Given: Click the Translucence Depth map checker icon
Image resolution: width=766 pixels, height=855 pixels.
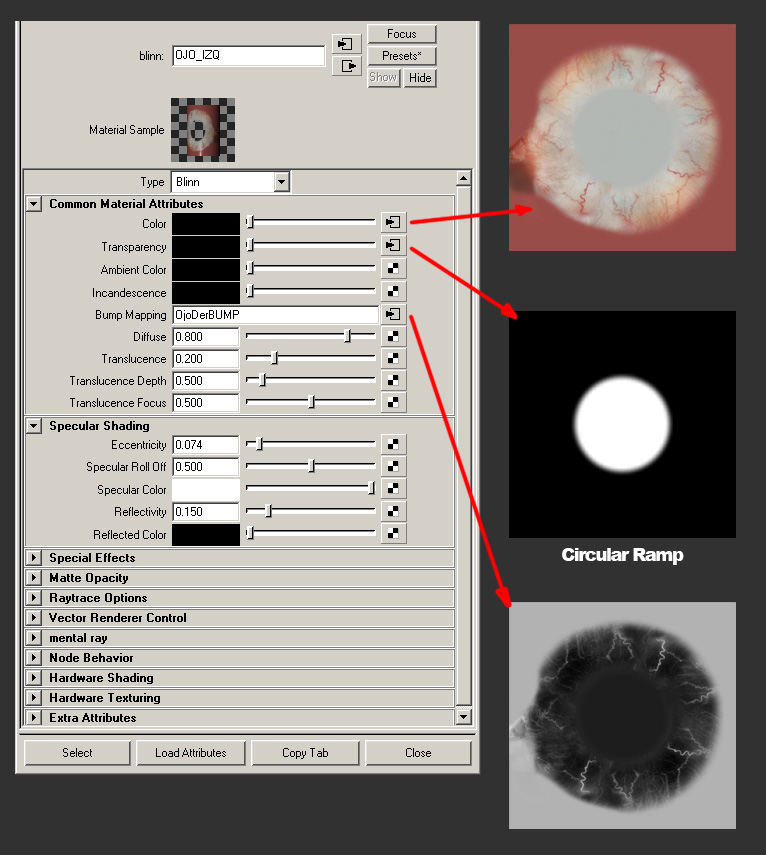Looking at the screenshot, I should tap(393, 380).
